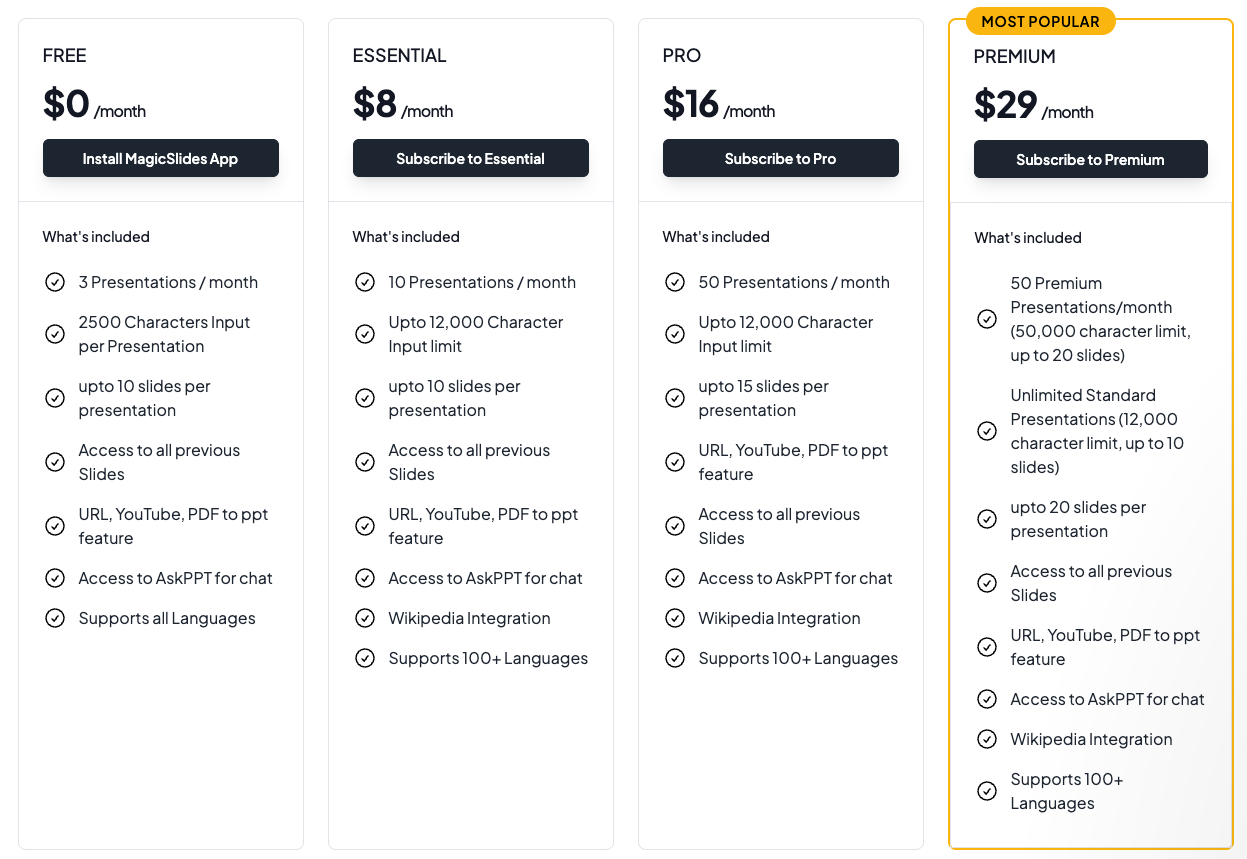Click checkmark next to upto 15 slides
The image size is (1247, 859).
coord(675,398)
